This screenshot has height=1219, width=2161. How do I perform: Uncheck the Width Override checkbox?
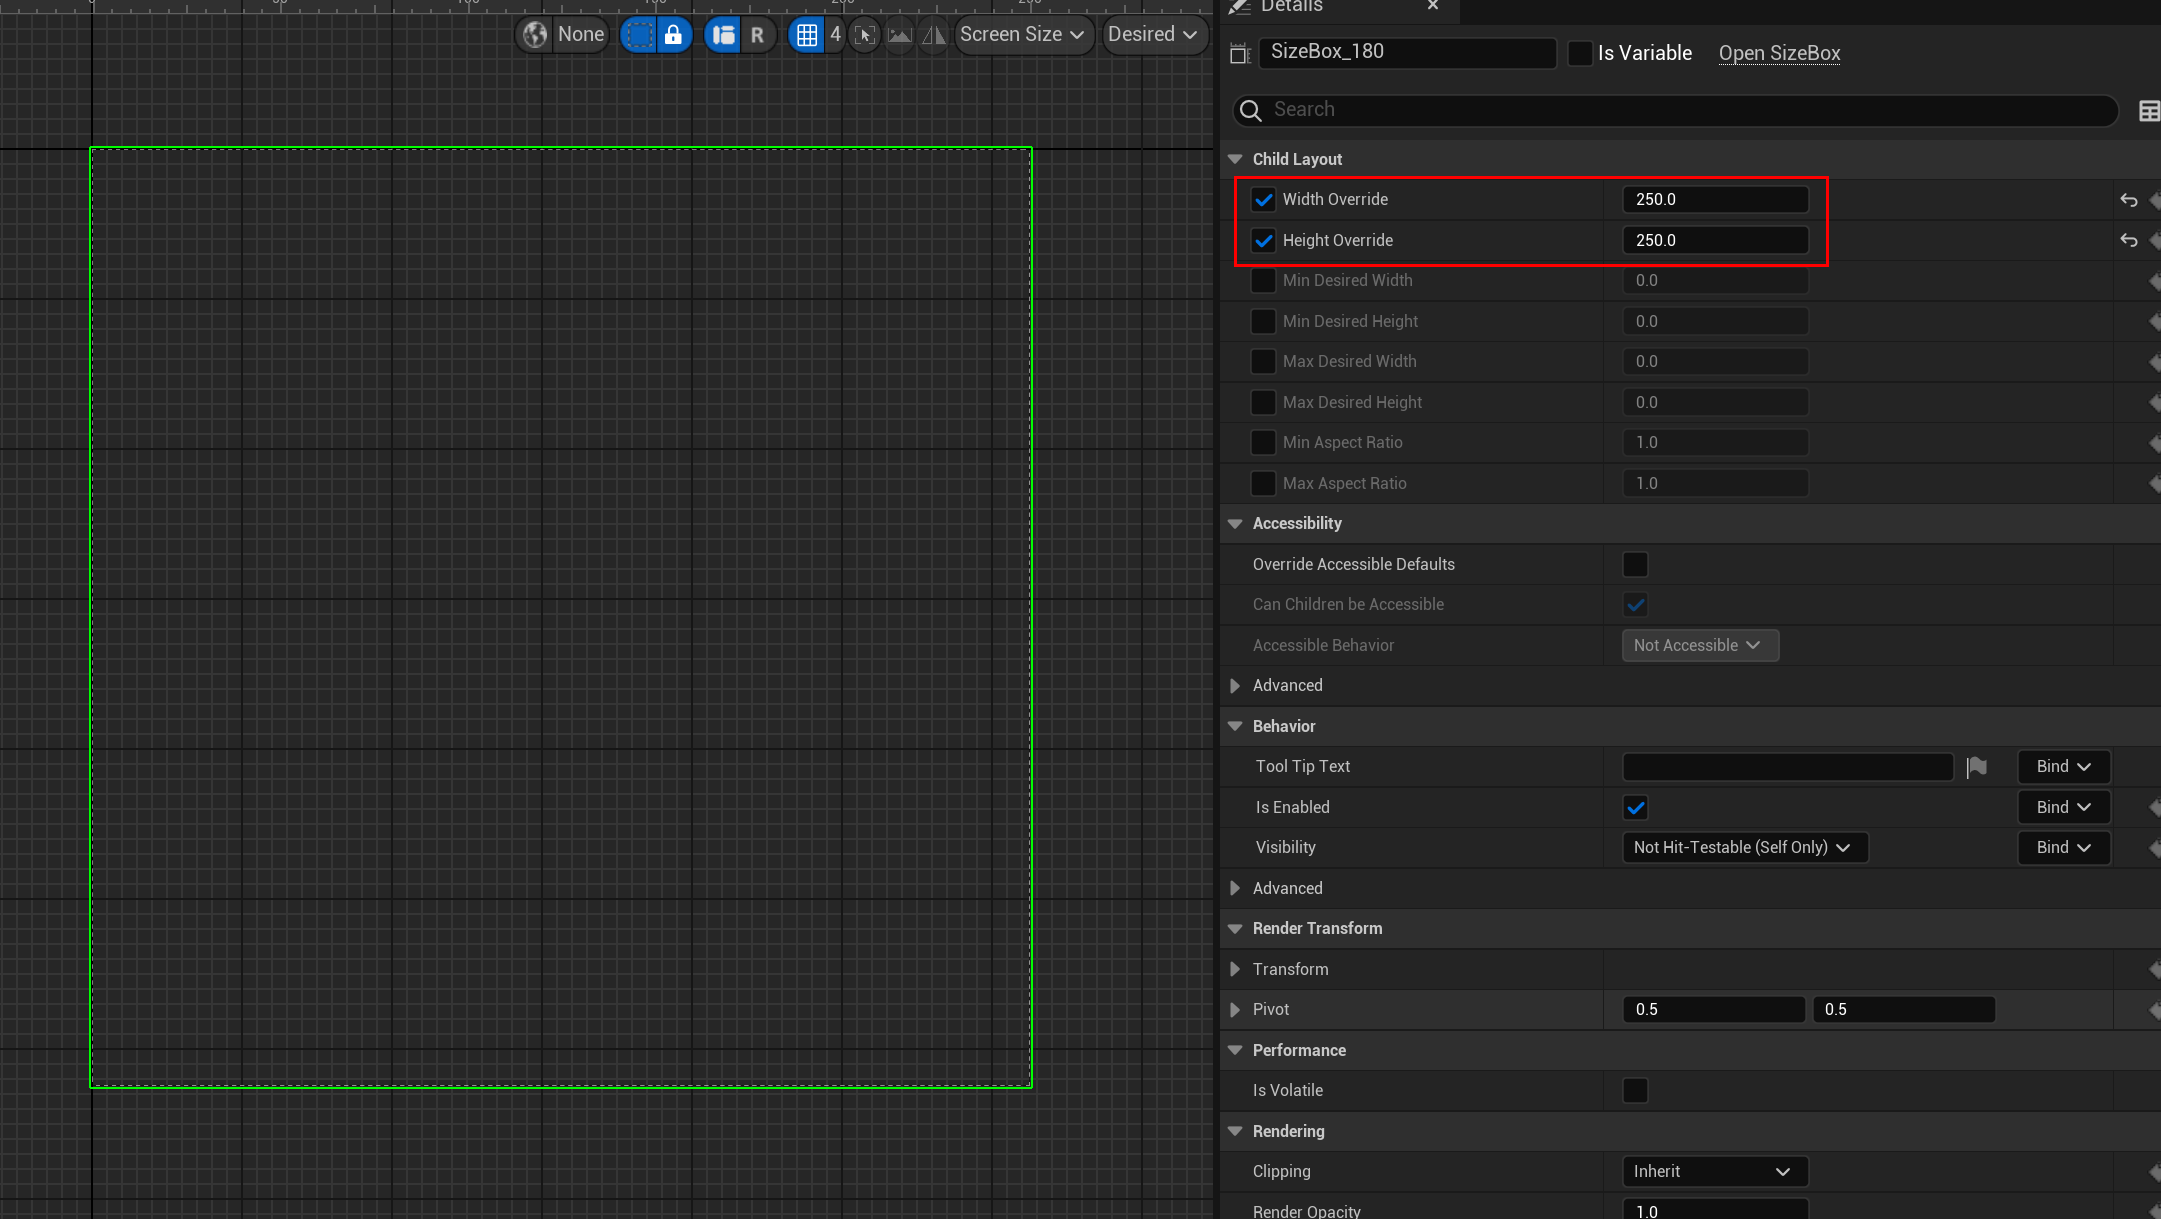pos(1264,200)
